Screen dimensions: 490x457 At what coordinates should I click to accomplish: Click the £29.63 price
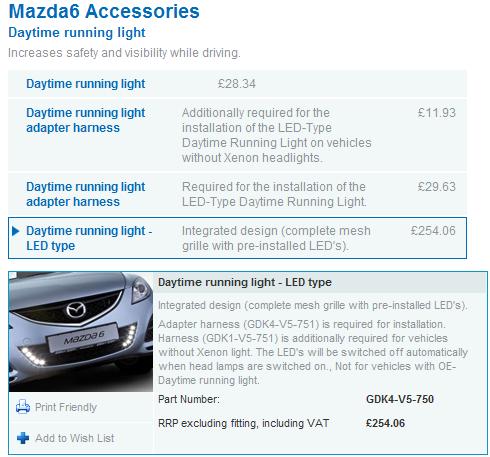(x=437, y=187)
